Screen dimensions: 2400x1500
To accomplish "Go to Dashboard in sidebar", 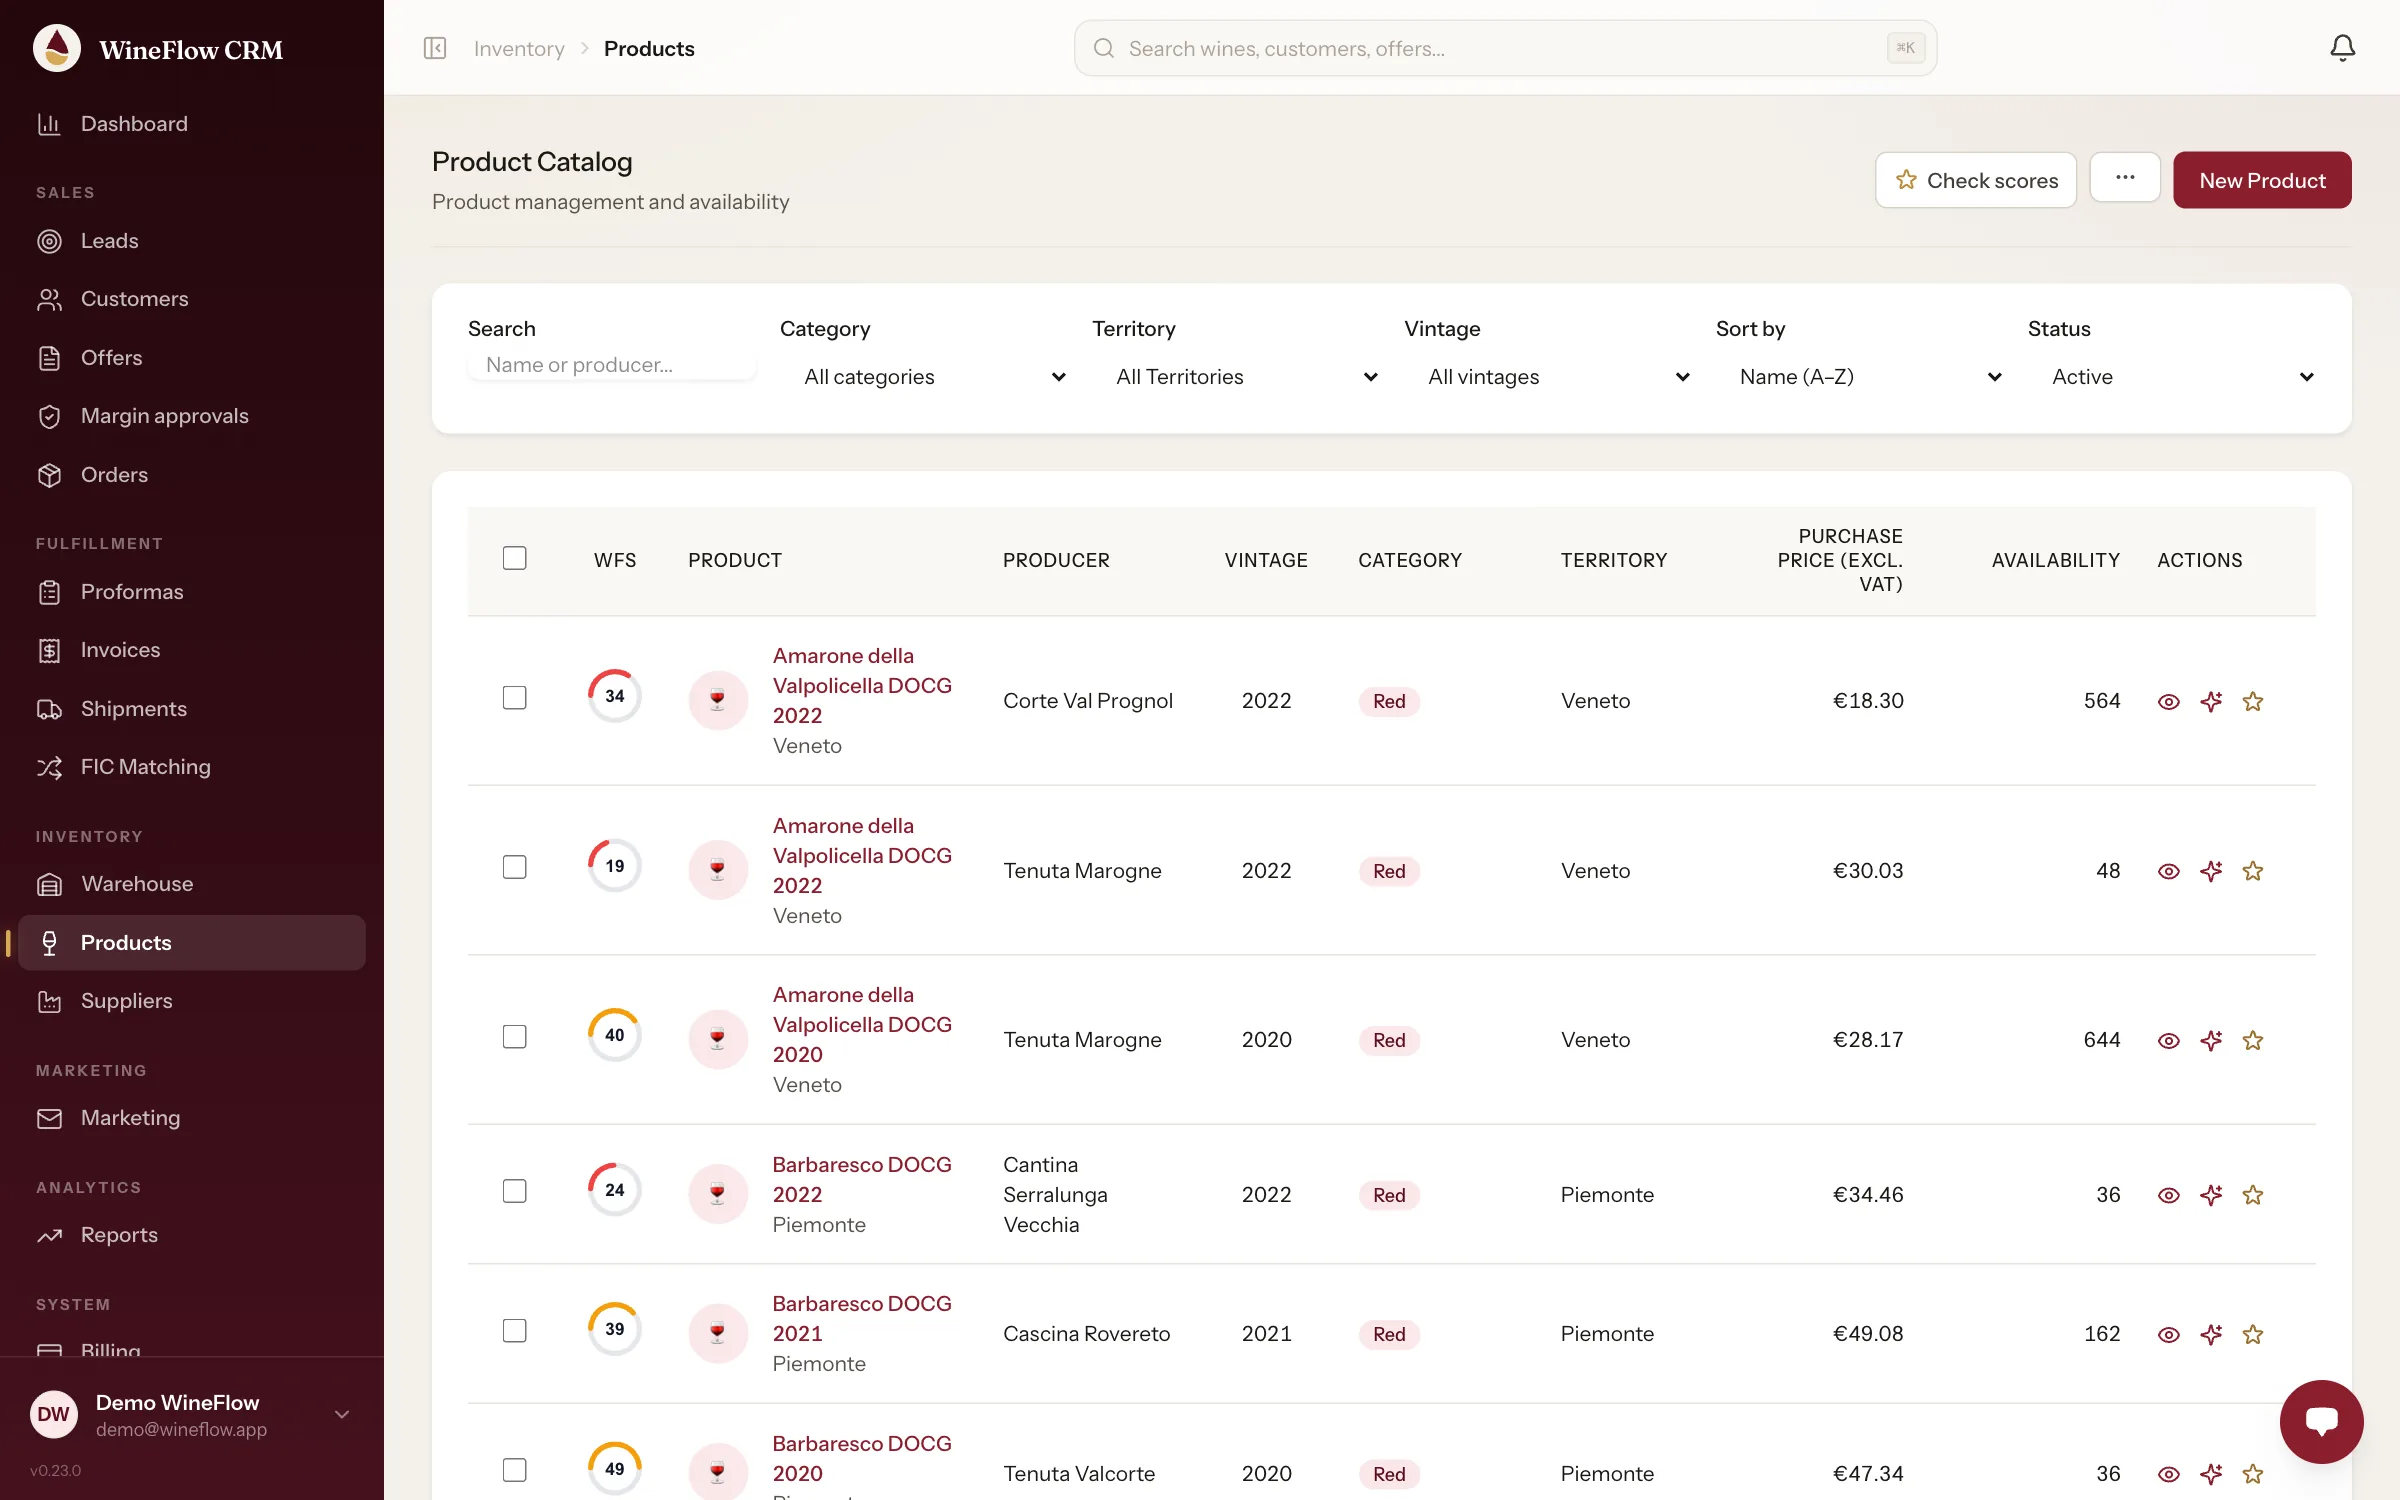I will [x=192, y=124].
